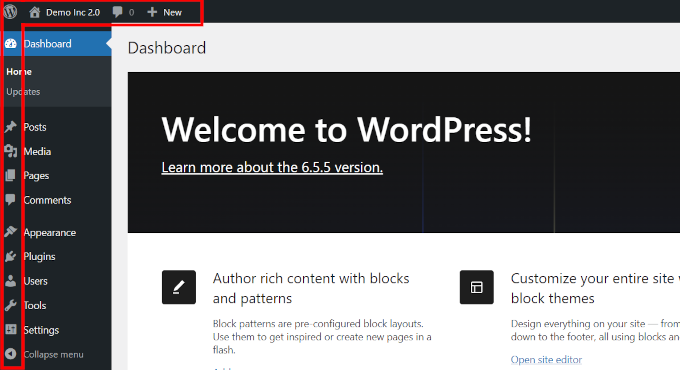Click the comment count 0 in admin bar
This screenshot has height=370, width=680.
click(x=131, y=13)
